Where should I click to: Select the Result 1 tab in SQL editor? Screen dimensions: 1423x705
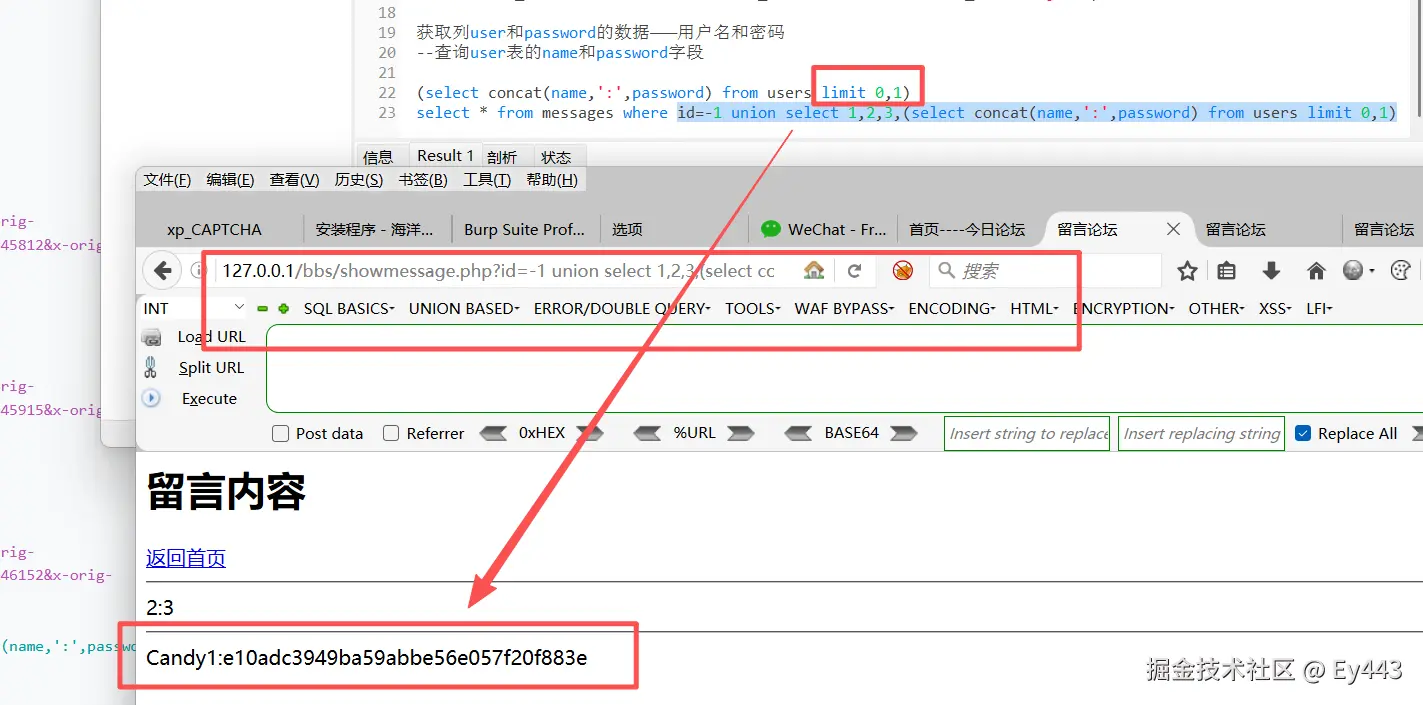click(445, 156)
